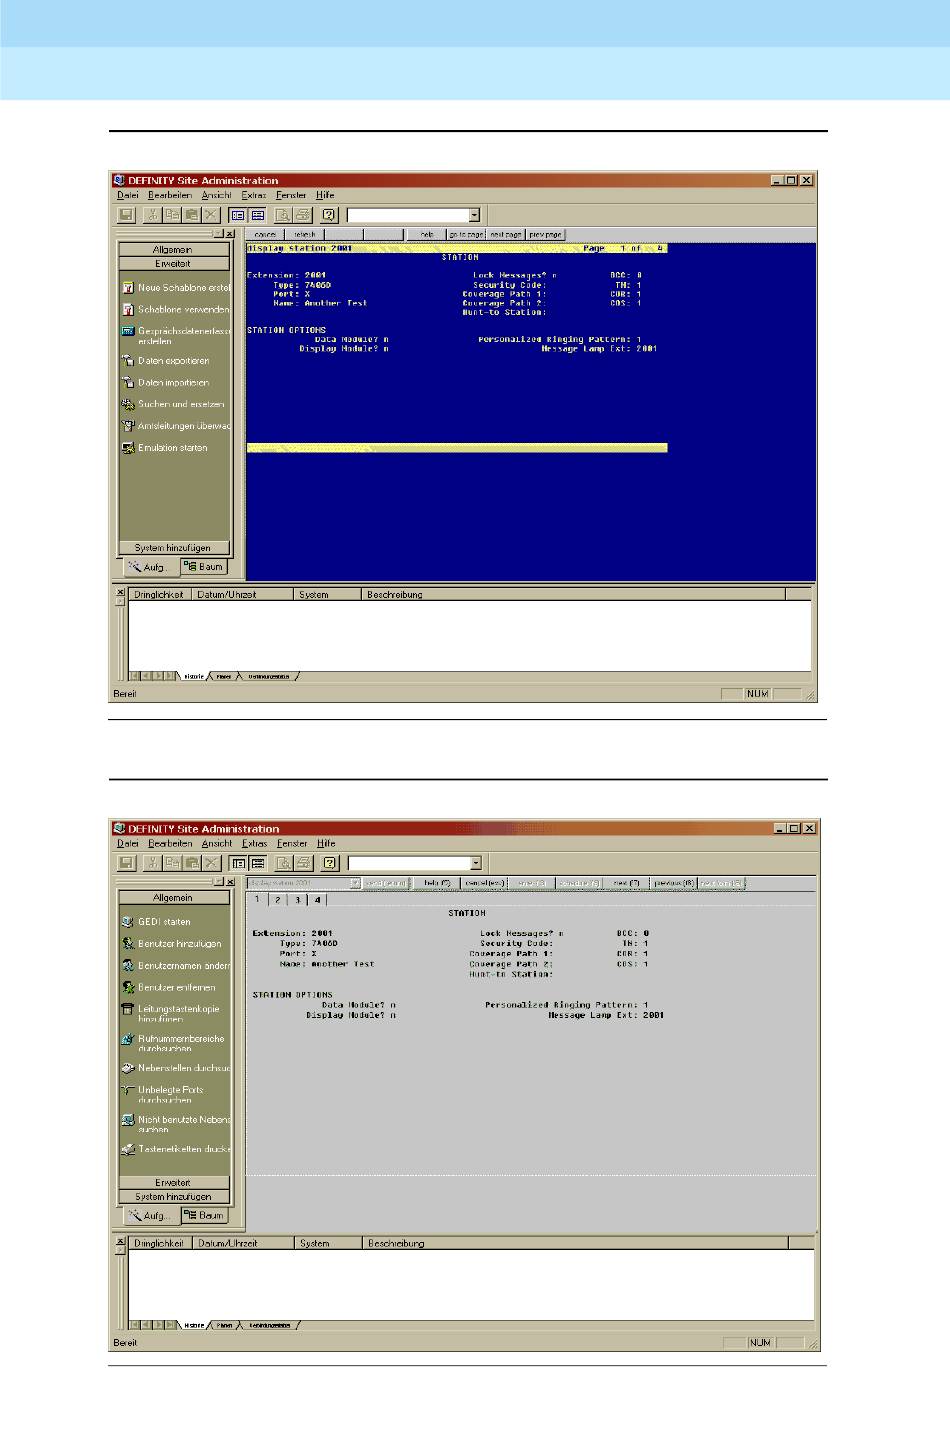The width and height of the screenshot is (950, 1443).
Task: Open 'Extras' menu in upper window
Action: (253, 195)
